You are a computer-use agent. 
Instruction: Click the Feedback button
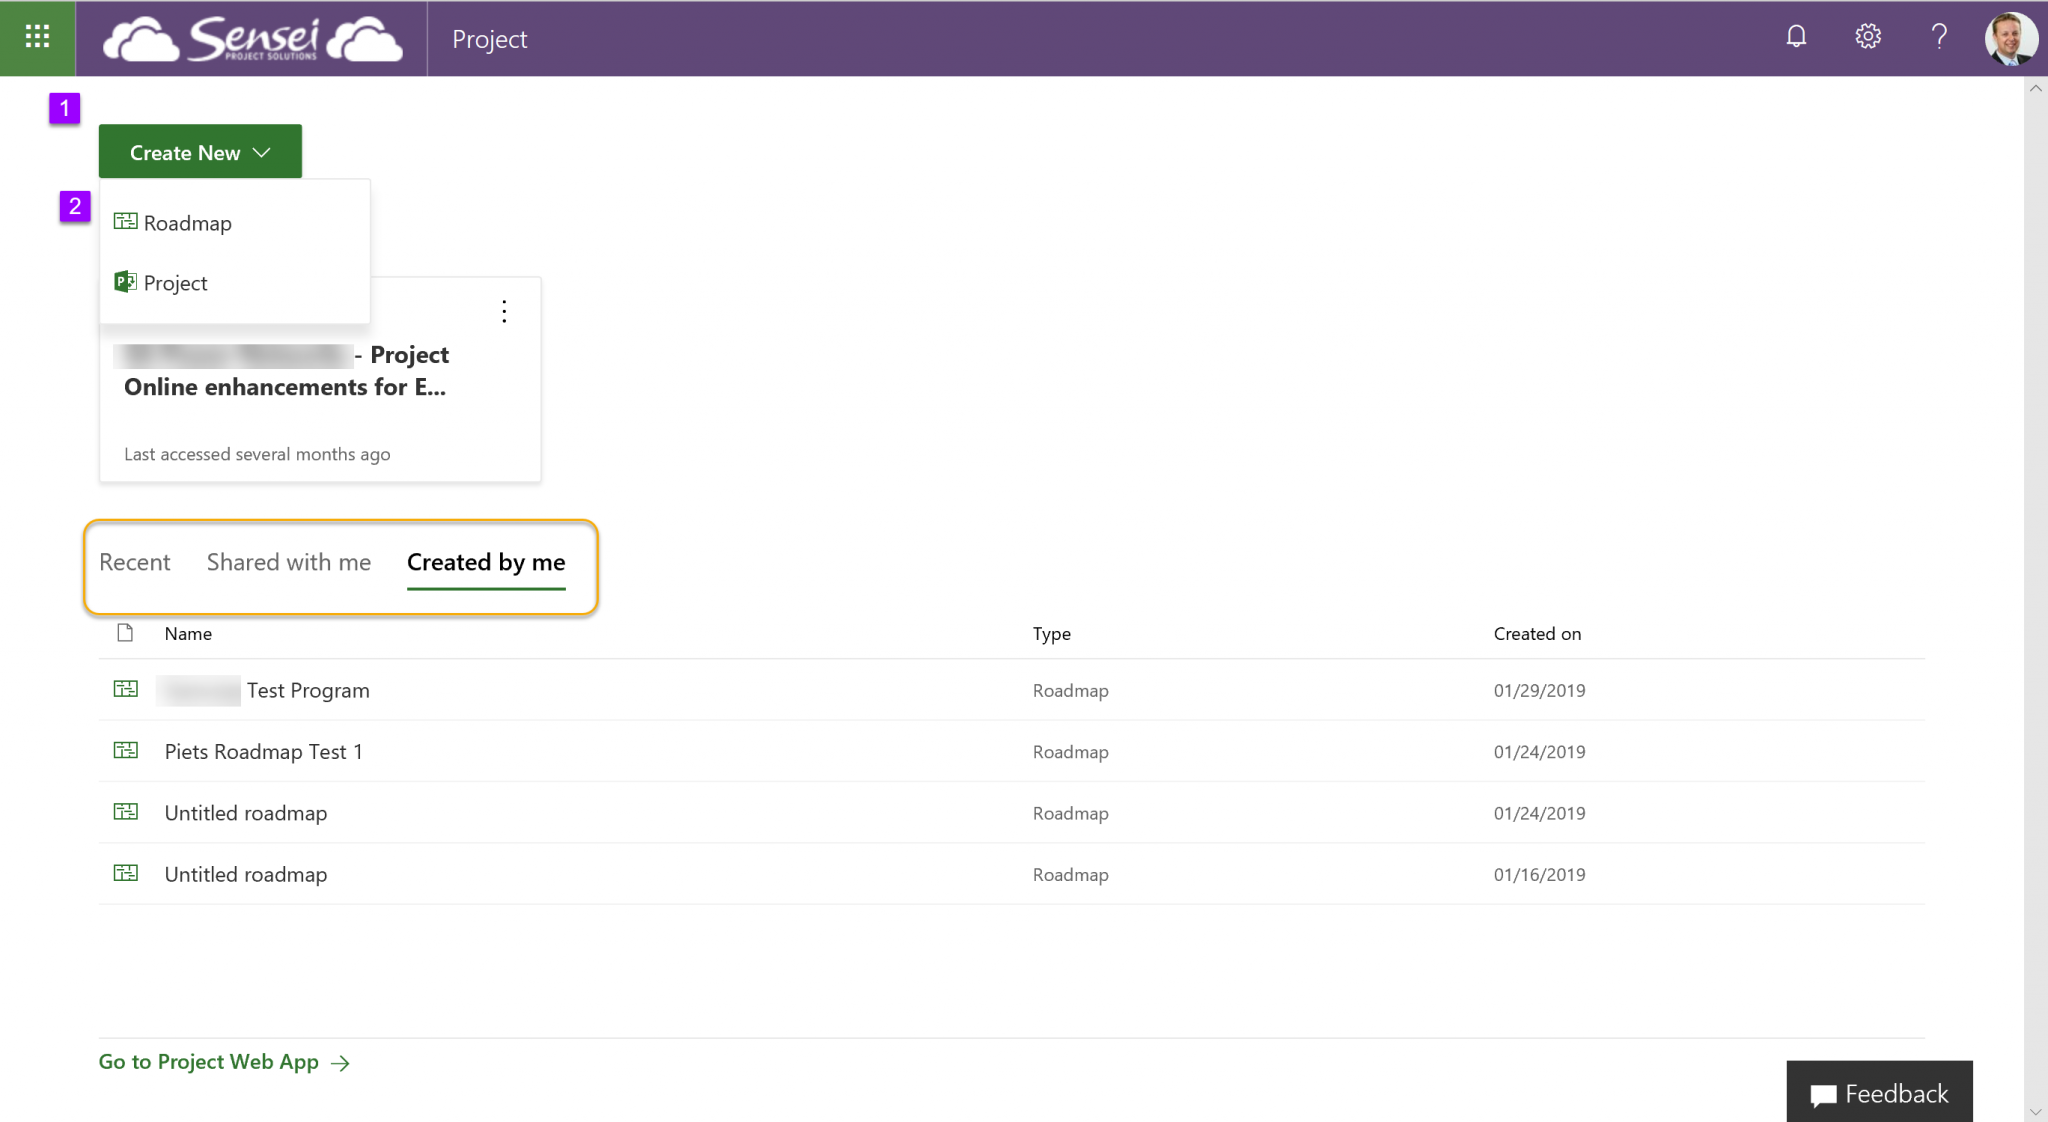pyautogui.click(x=1879, y=1093)
